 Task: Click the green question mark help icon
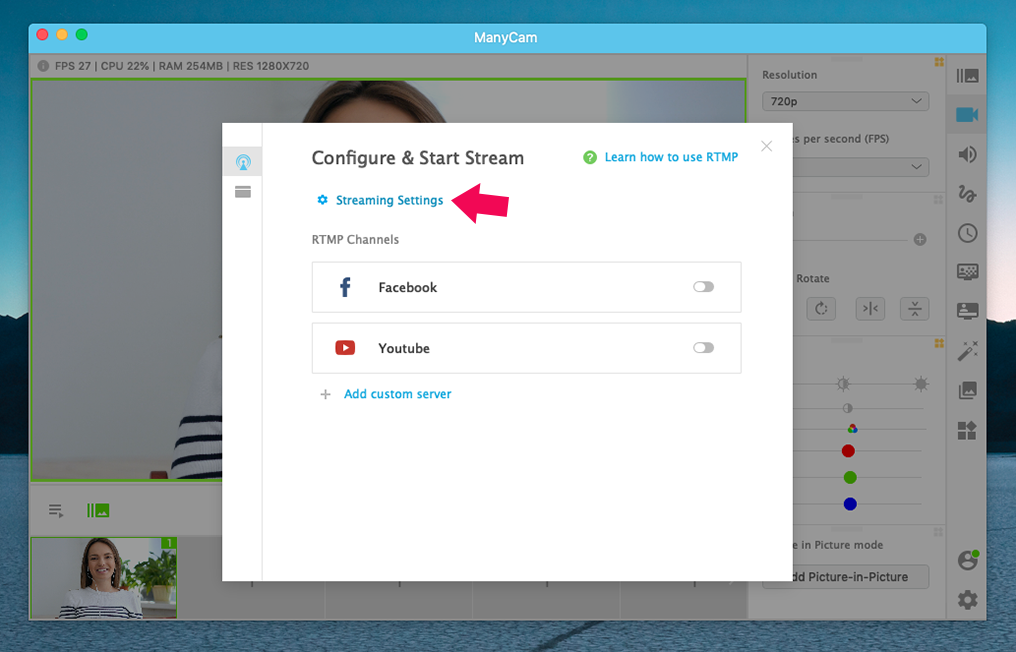(x=590, y=157)
